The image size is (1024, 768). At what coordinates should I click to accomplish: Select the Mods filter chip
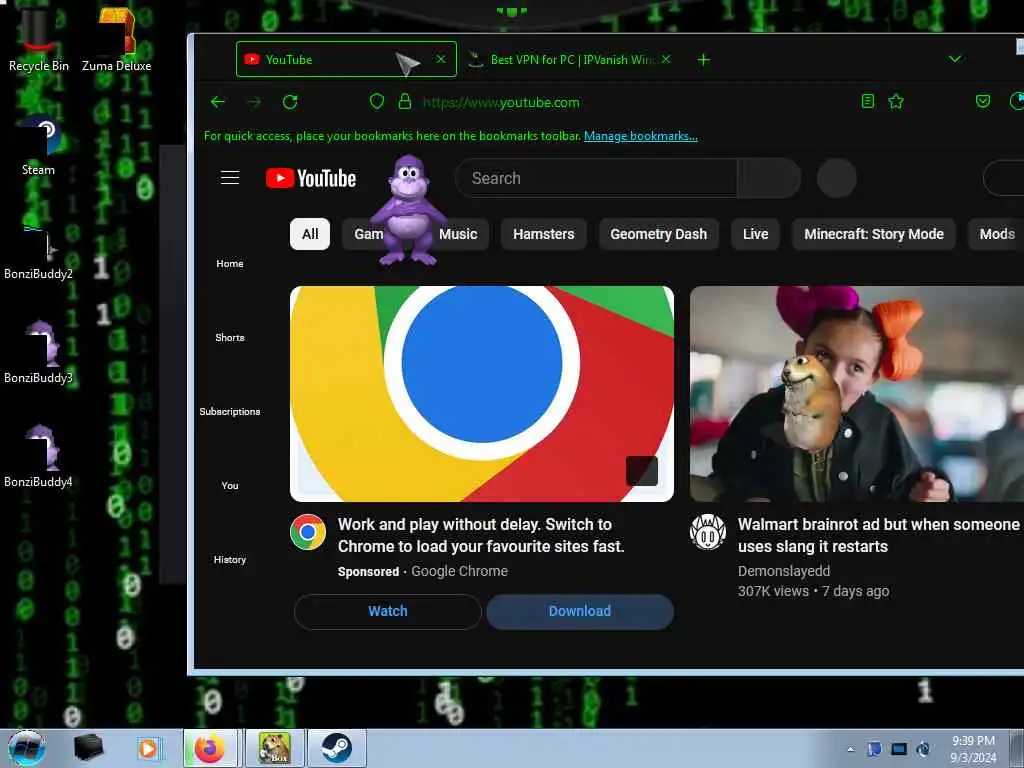(x=996, y=234)
